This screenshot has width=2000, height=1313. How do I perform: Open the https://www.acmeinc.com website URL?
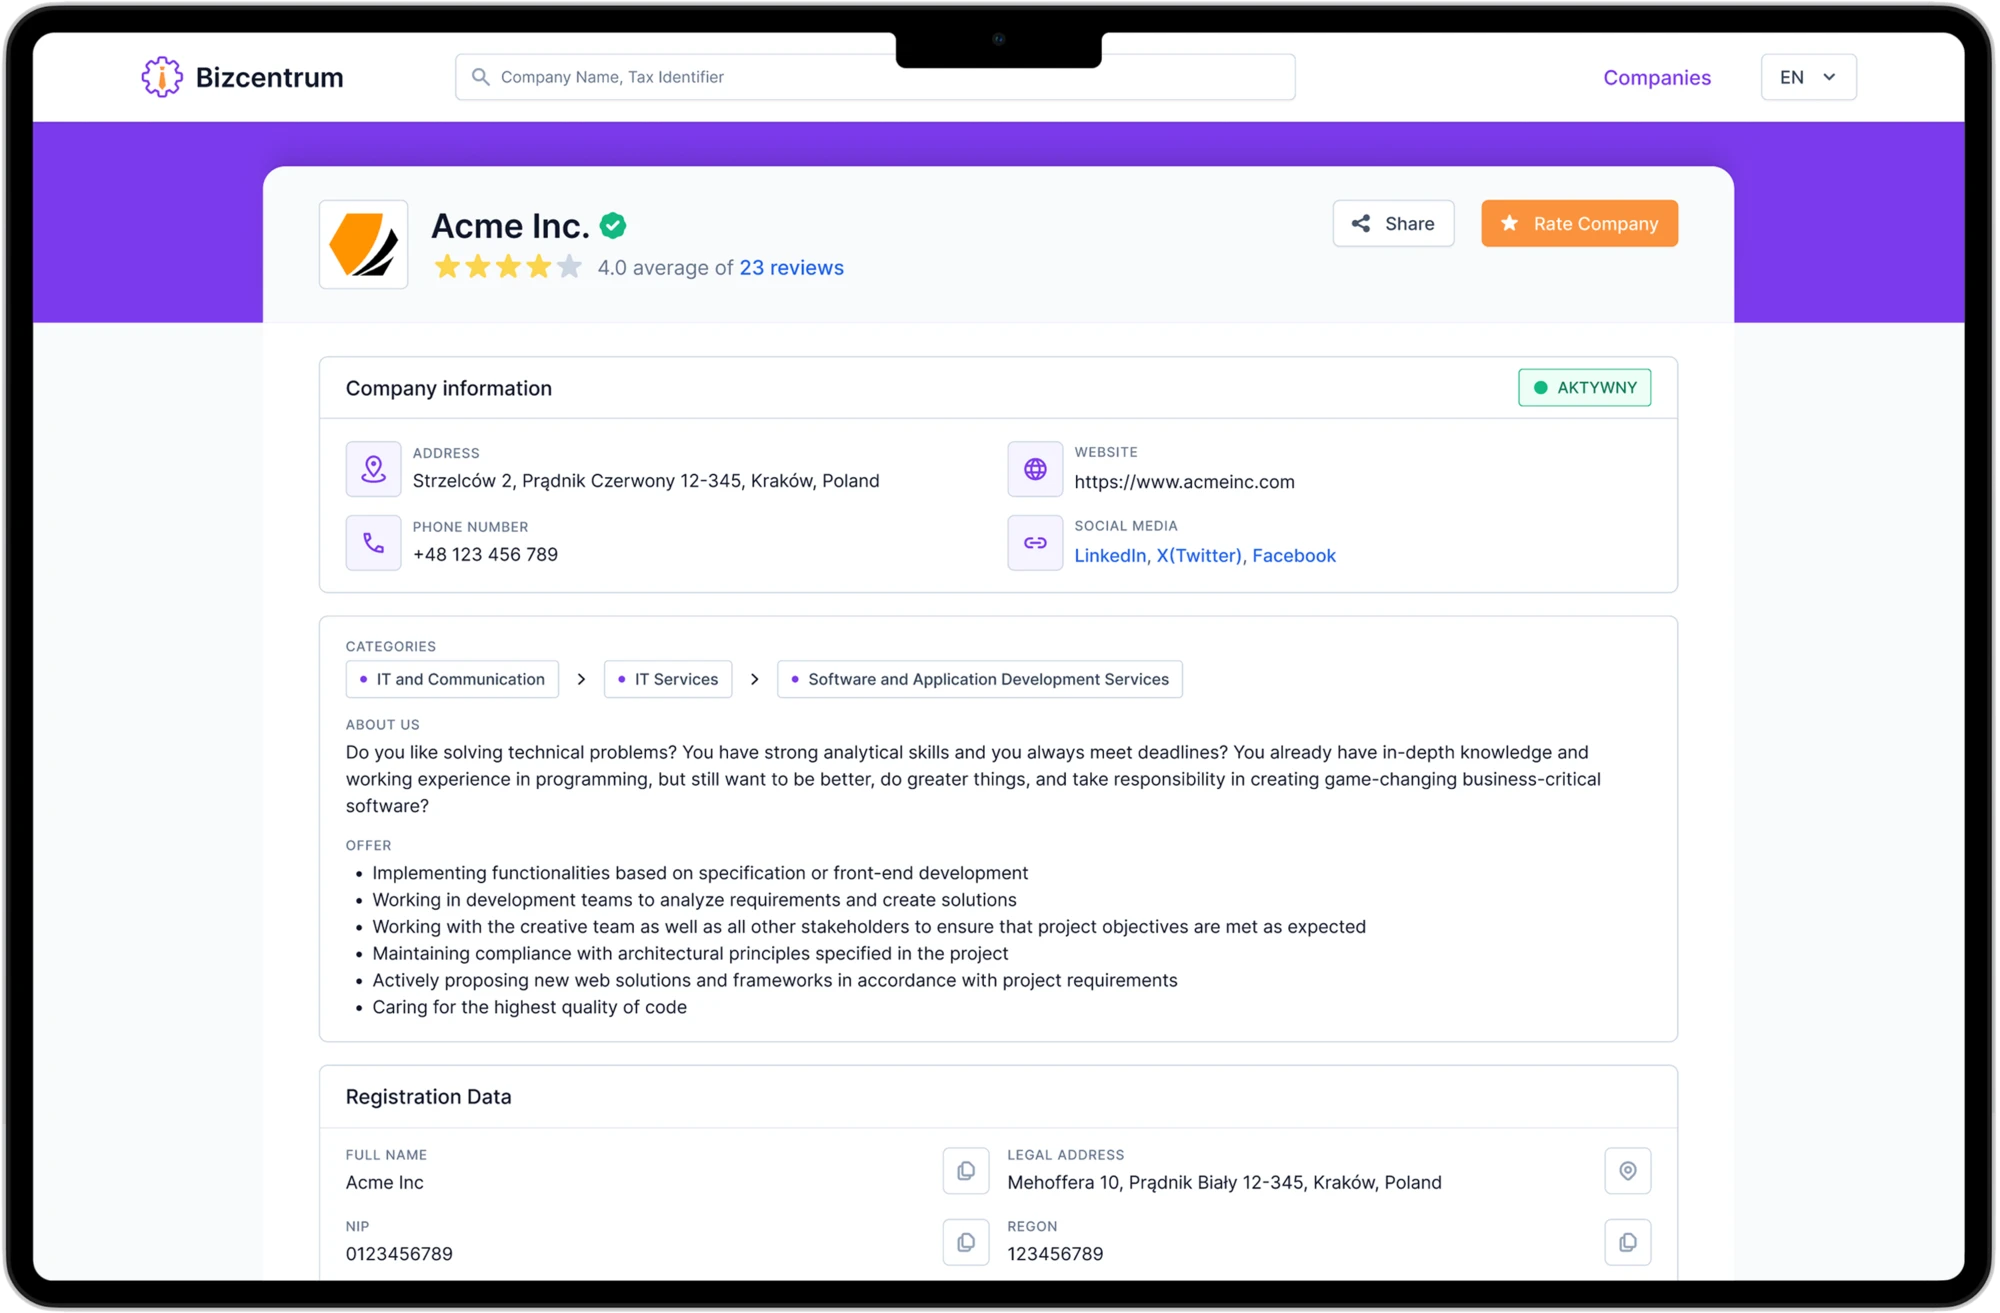(1184, 482)
